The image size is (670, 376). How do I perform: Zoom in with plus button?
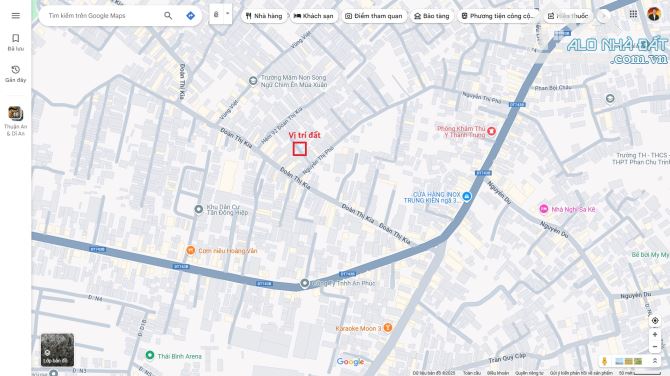coord(655,335)
